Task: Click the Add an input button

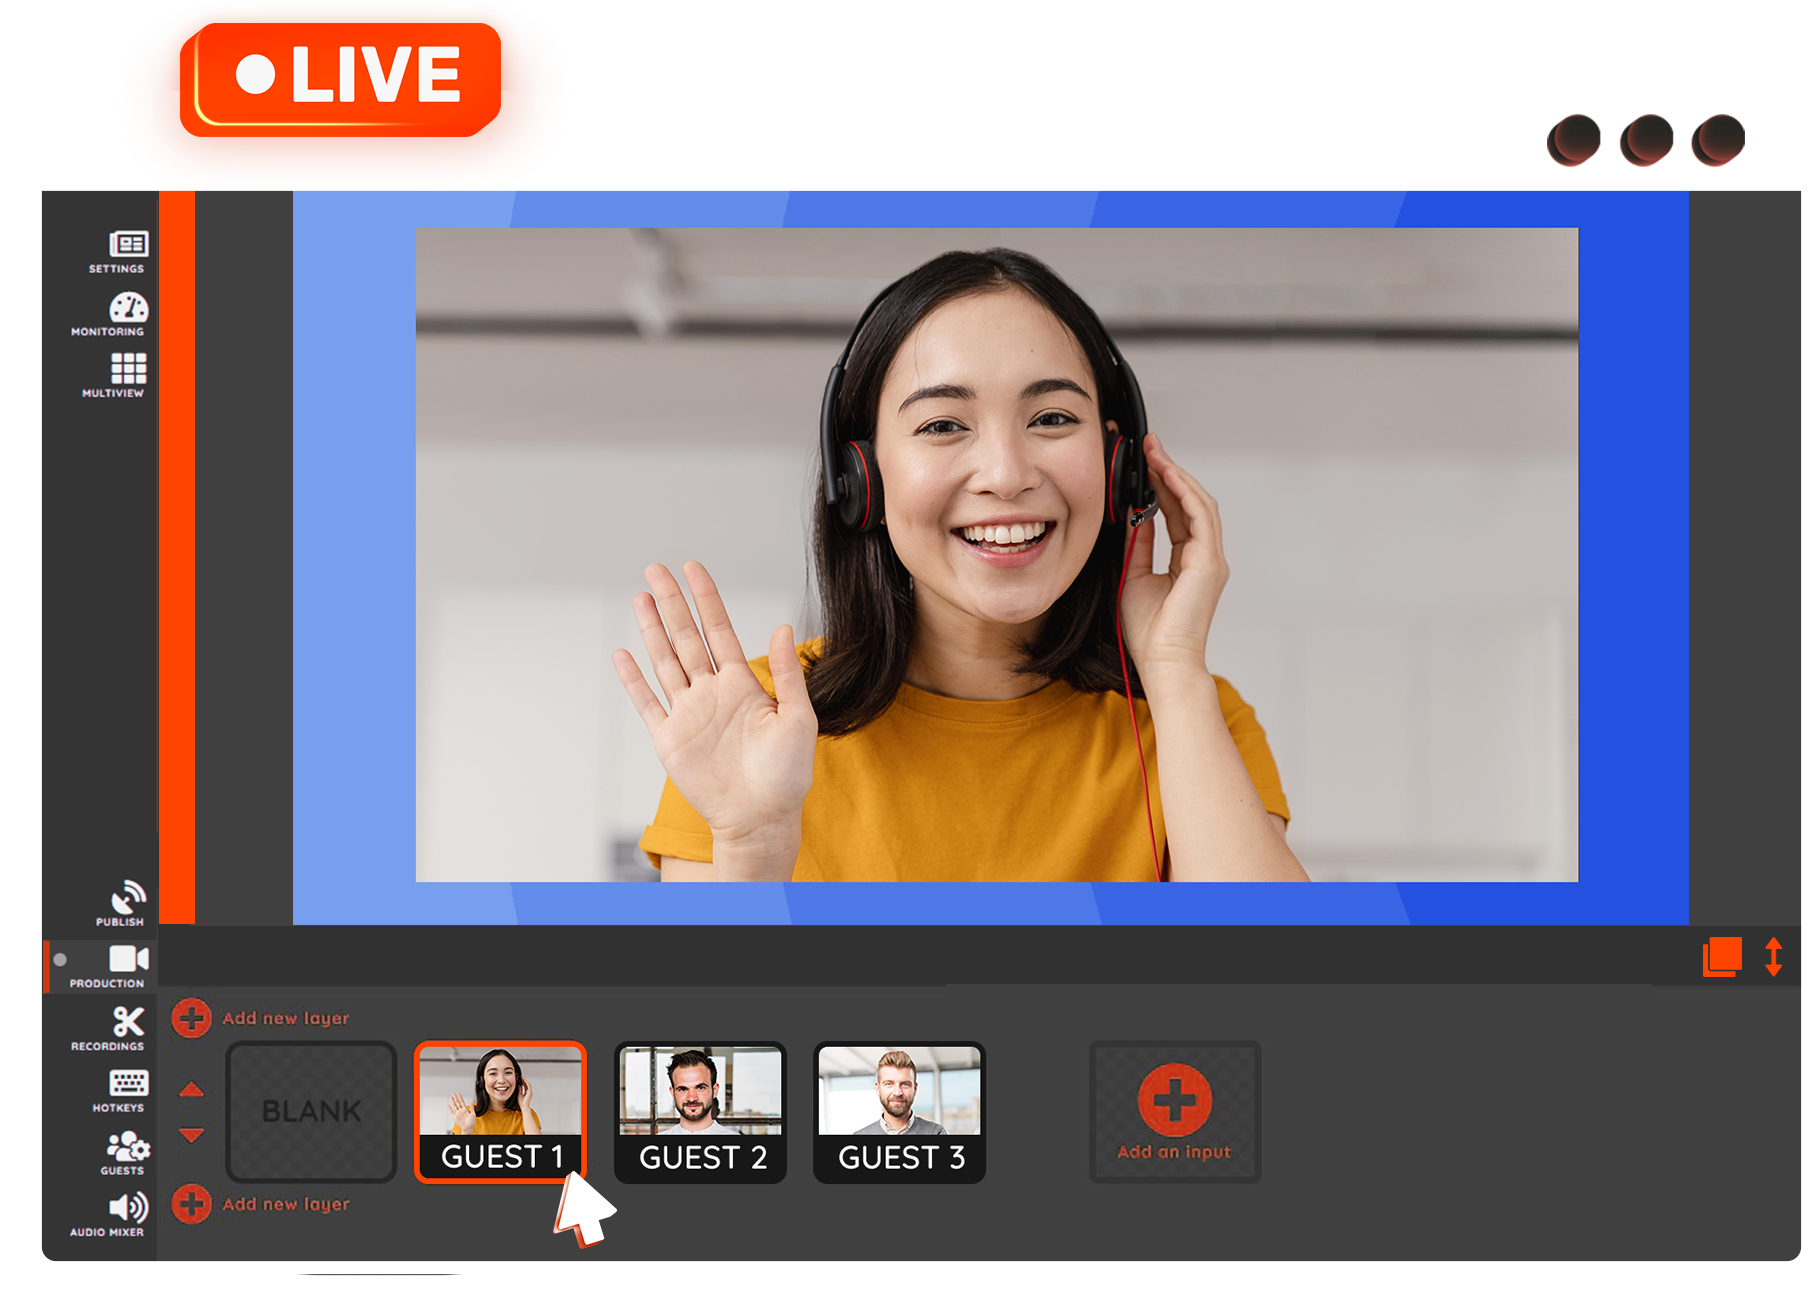Action: click(x=1175, y=1112)
